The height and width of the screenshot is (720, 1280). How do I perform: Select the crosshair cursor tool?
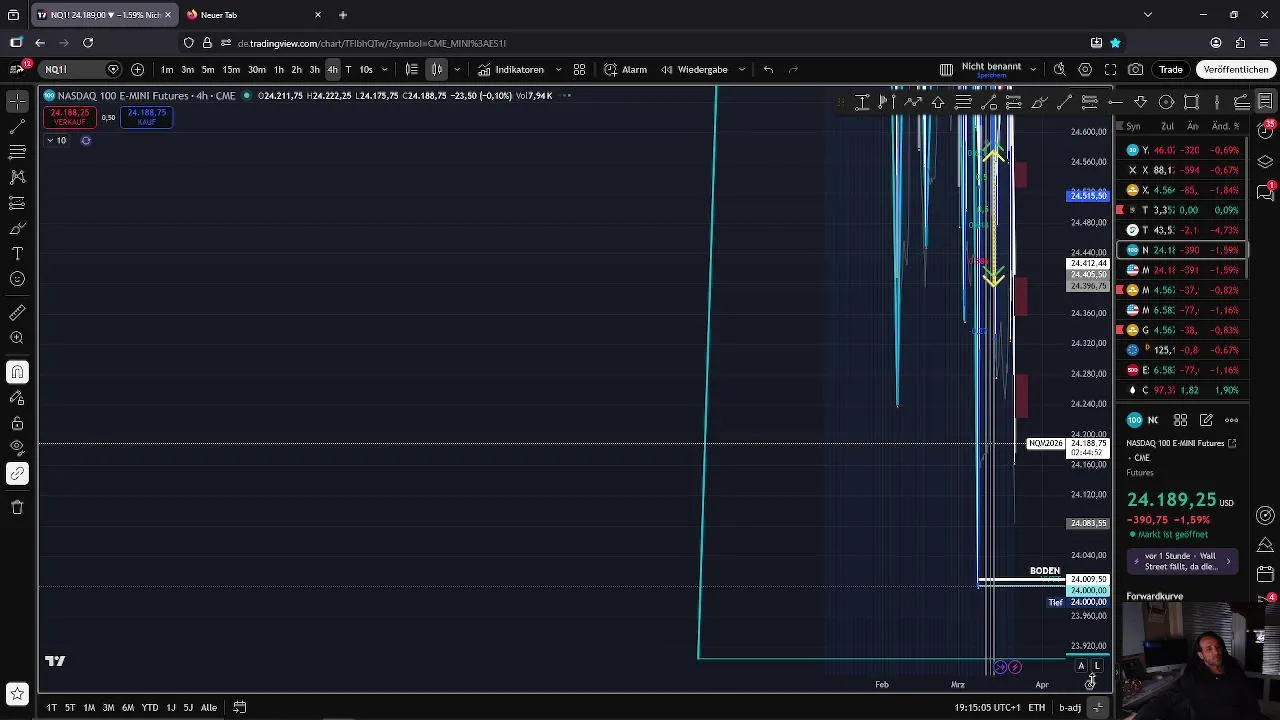[17, 102]
